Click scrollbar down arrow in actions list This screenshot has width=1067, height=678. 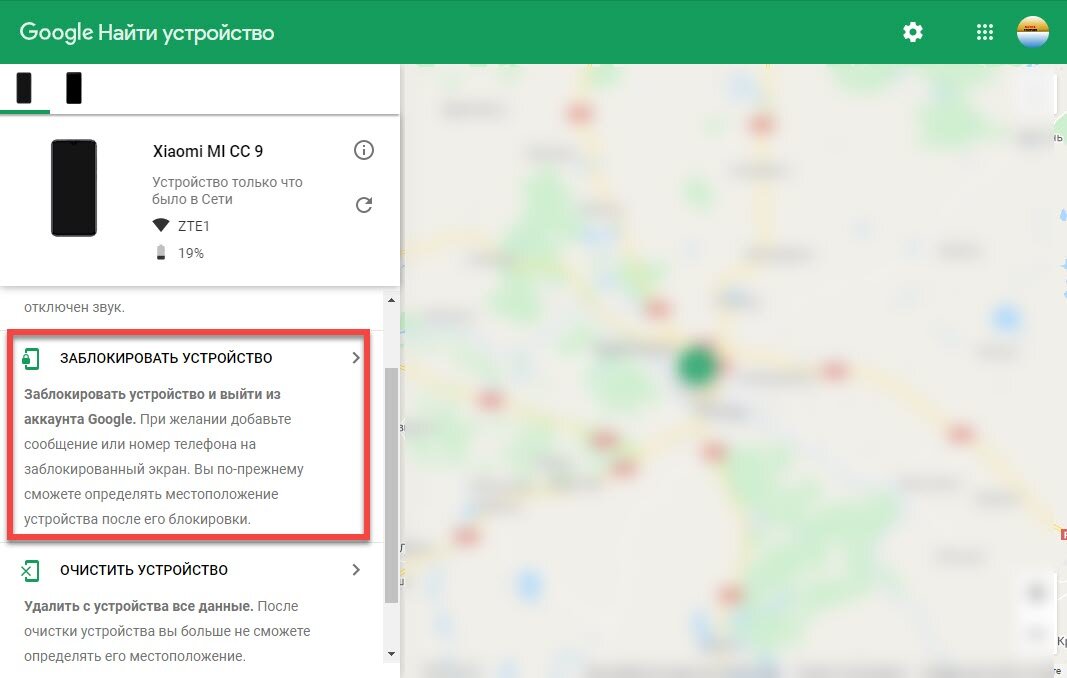(391, 654)
